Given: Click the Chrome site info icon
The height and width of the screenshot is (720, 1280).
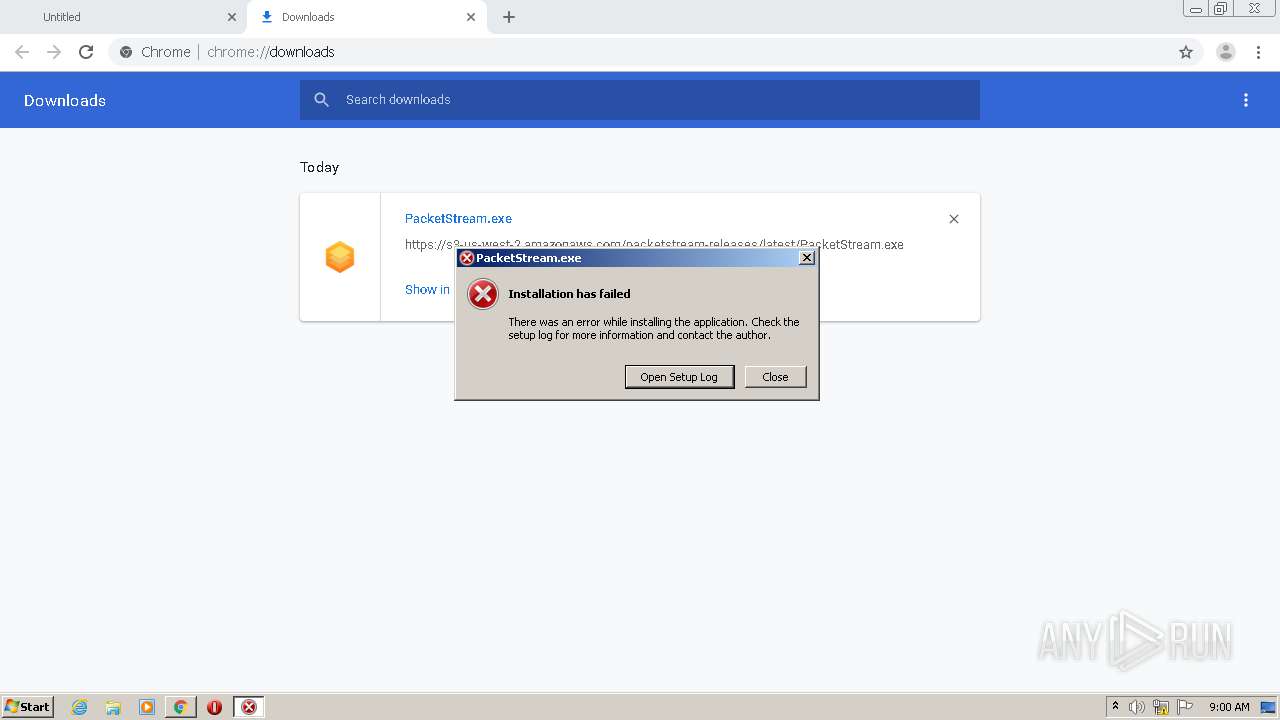Looking at the screenshot, I should [x=126, y=52].
